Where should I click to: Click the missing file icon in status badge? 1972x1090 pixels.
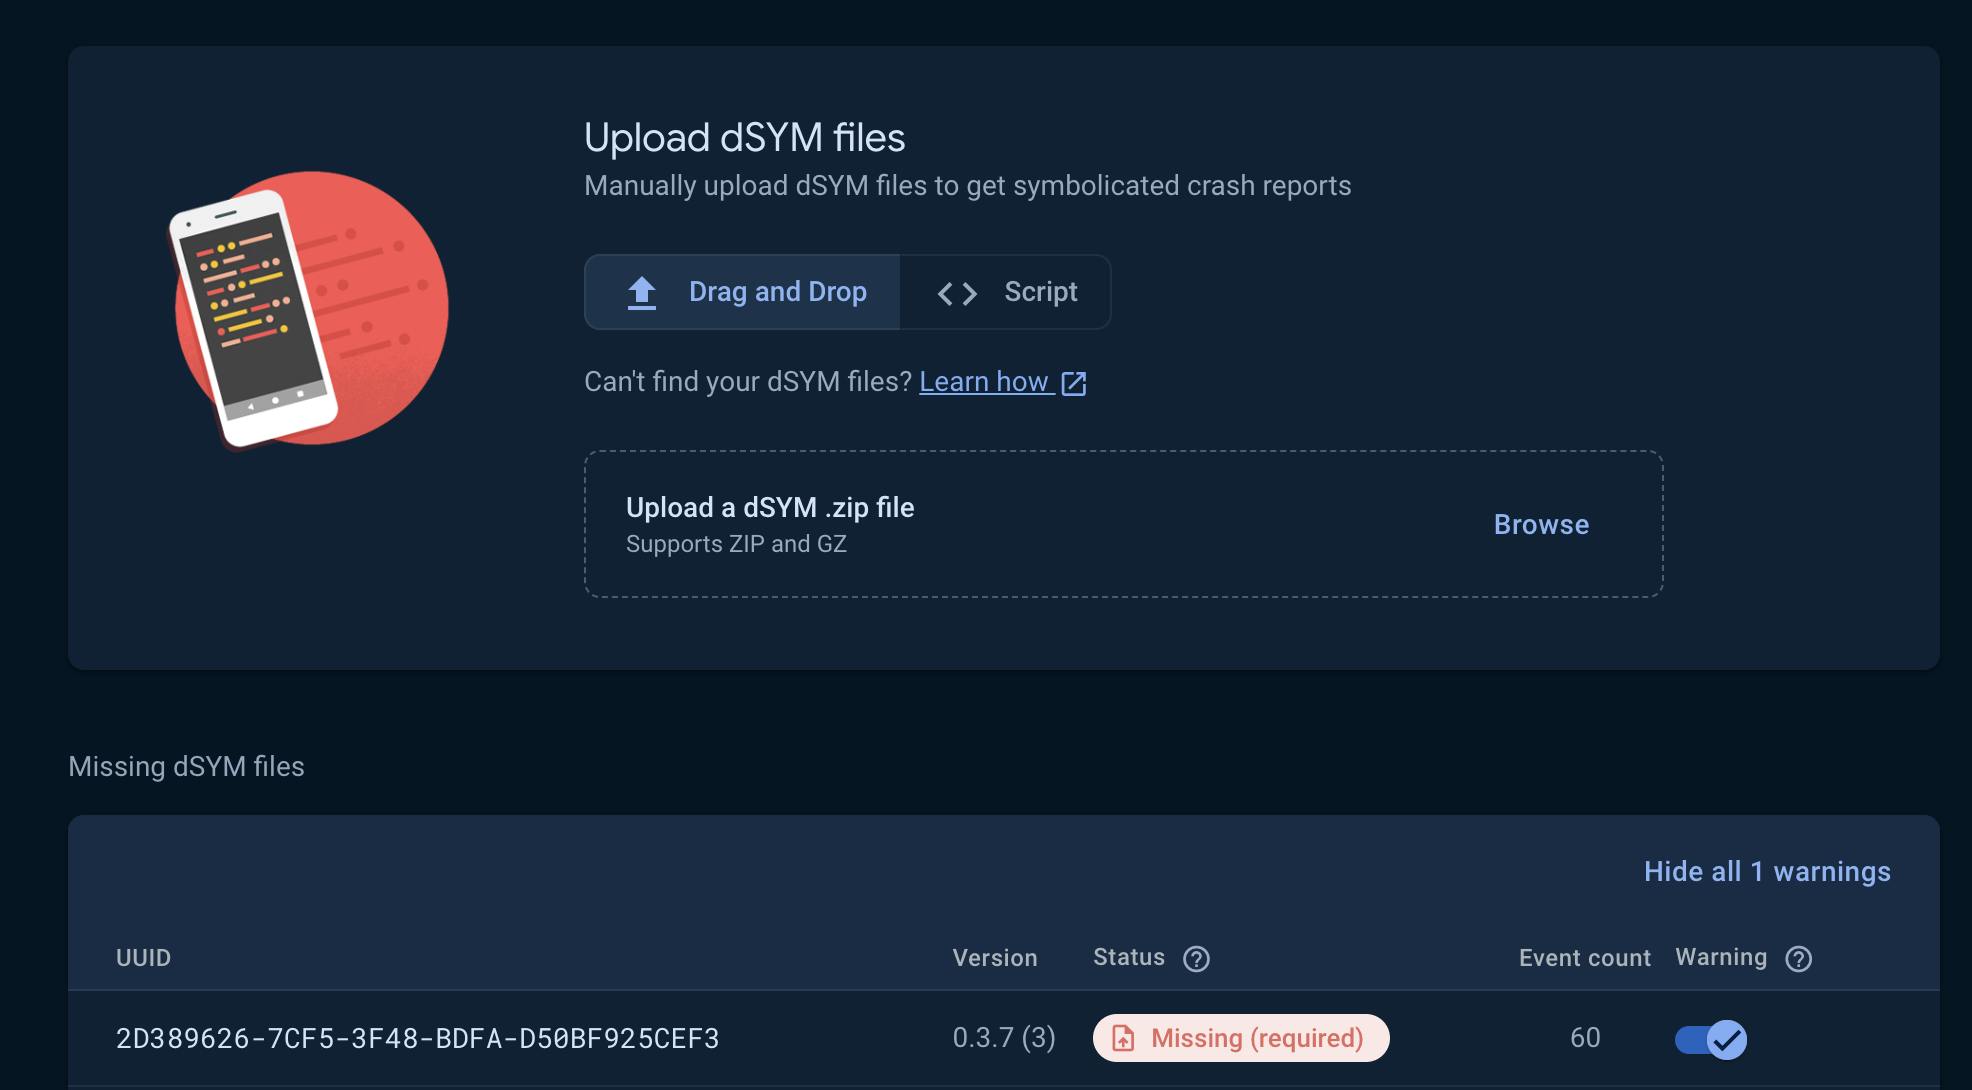pos(1123,1038)
